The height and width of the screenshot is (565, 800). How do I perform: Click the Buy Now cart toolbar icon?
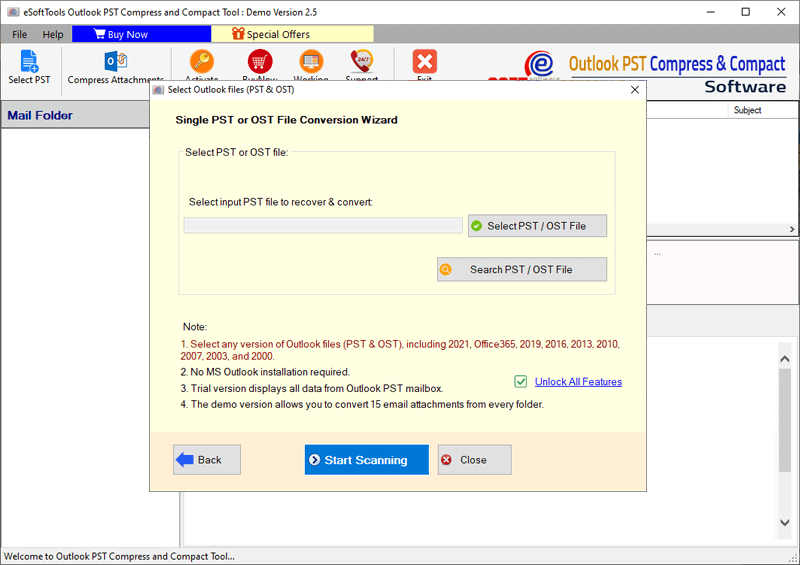(x=260, y=62)
